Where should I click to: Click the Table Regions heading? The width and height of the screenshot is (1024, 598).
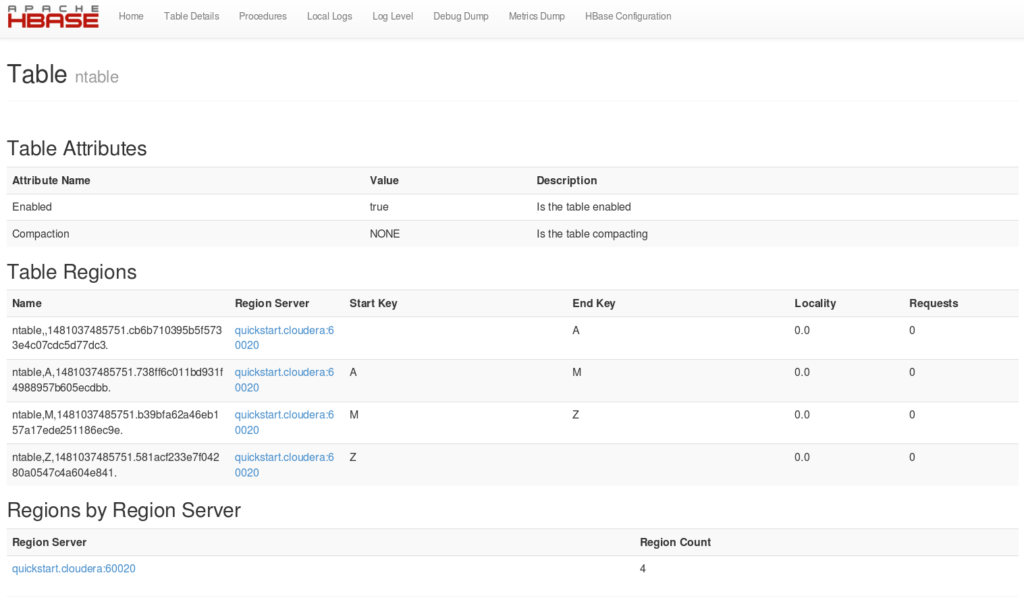[x=72, y=272]
